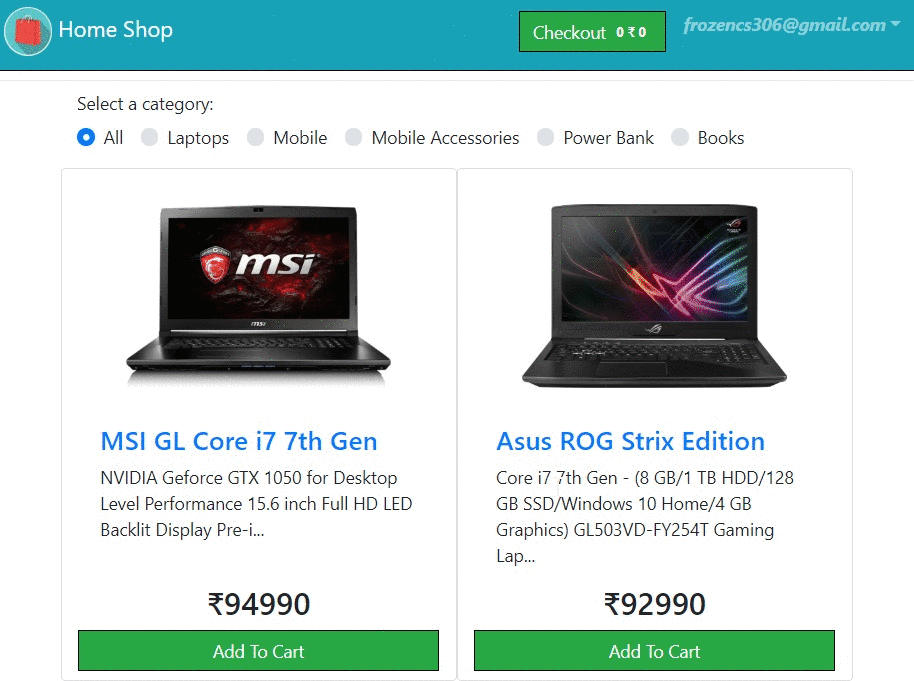Open the MSI GL Core i7 7th Gen title link
Image resolution: width=914 pixels, height=681 pixels.
239,441
